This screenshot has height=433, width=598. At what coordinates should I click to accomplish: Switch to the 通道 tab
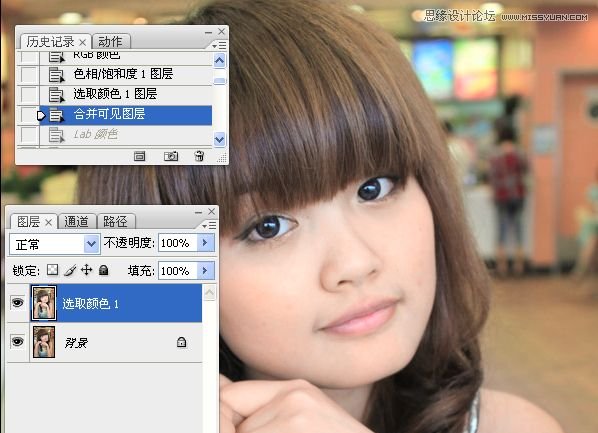click(x=76, y=221)
